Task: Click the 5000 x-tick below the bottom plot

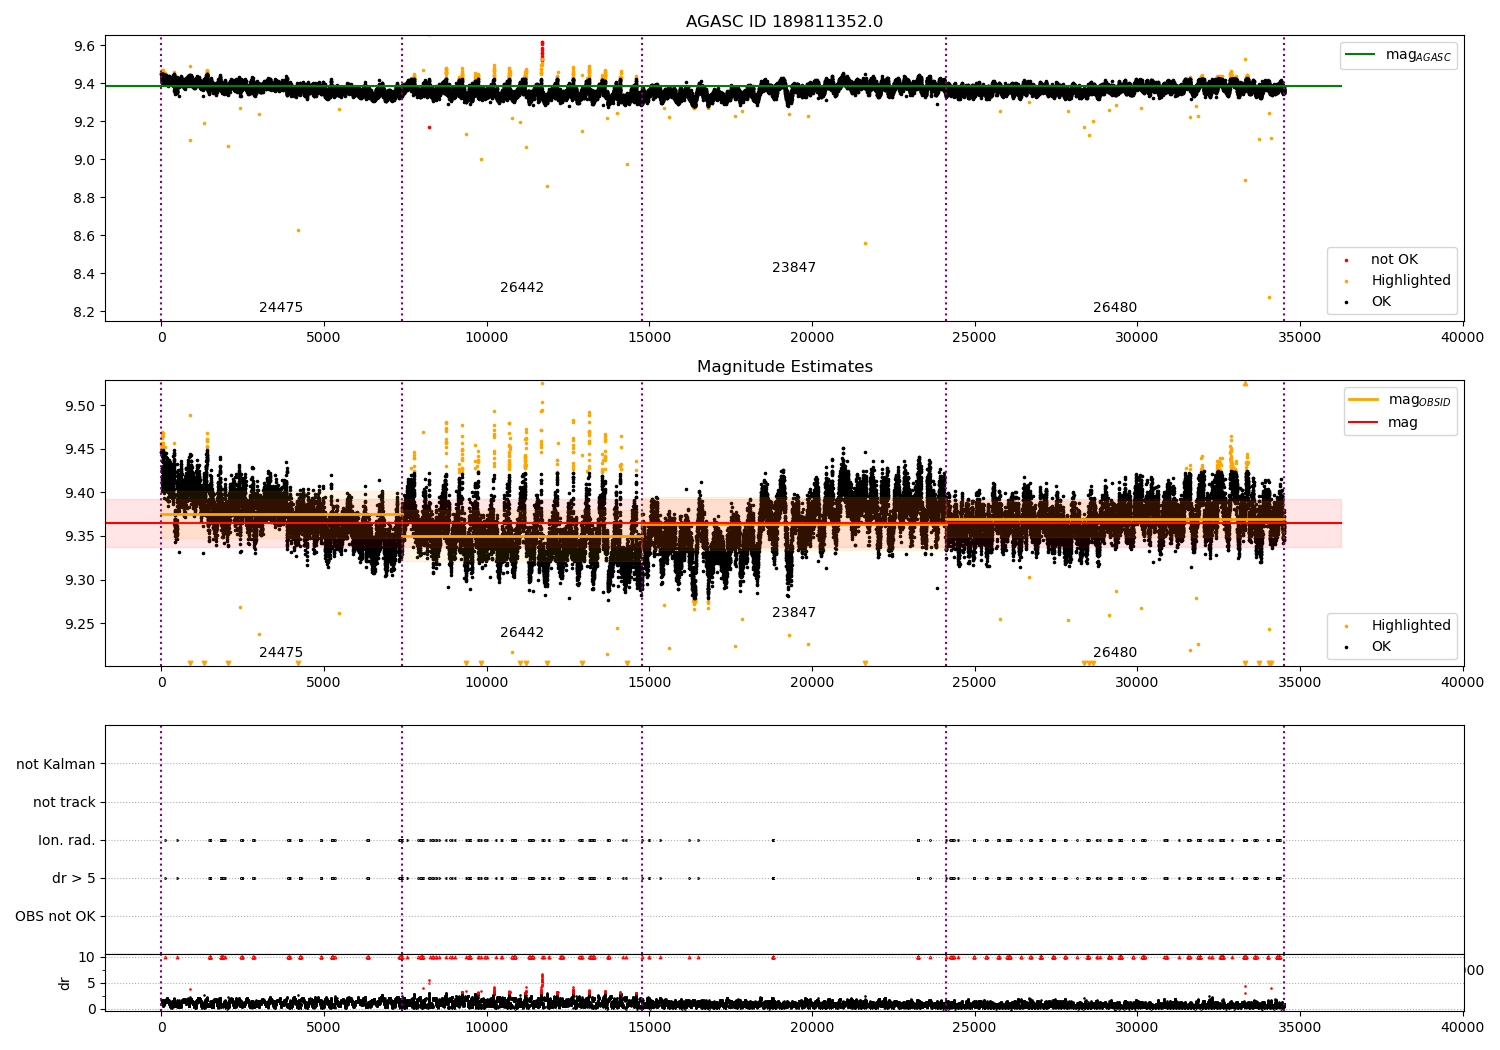Action: [x=324, y=1026]
